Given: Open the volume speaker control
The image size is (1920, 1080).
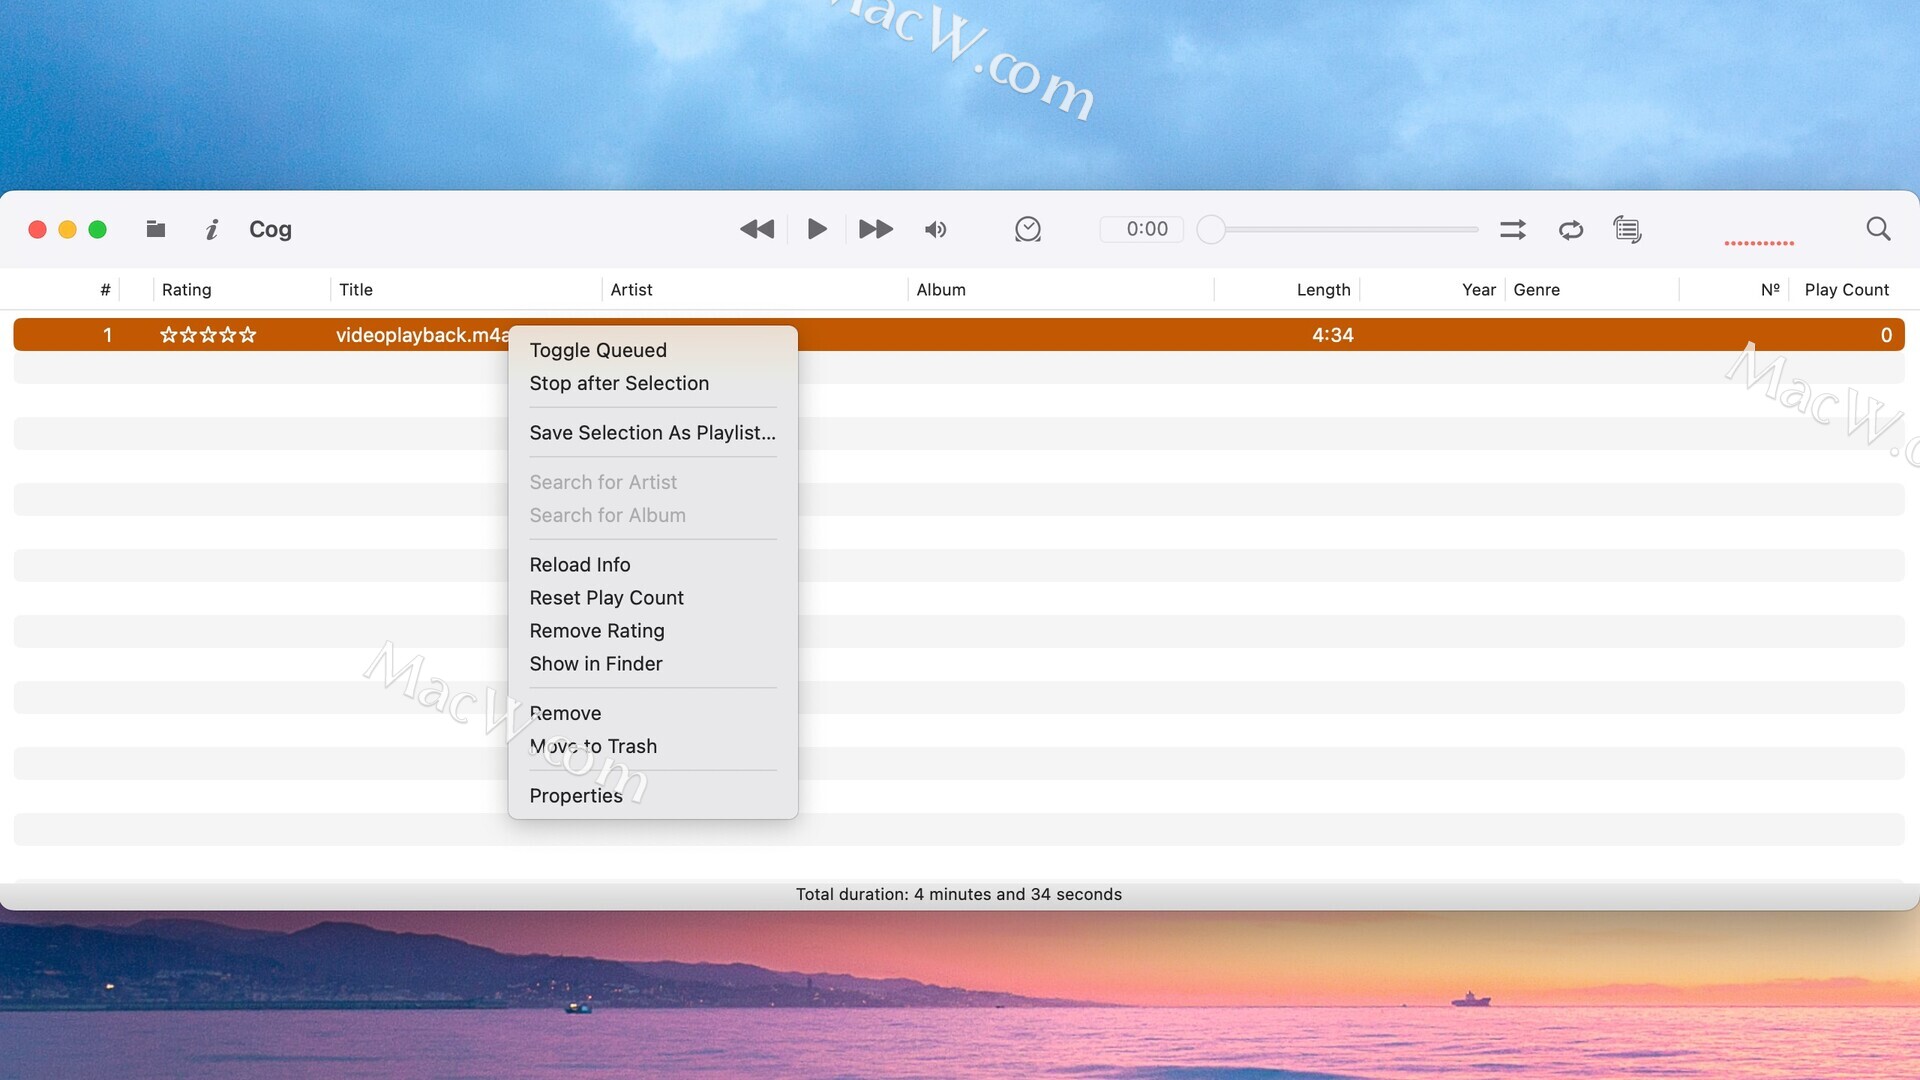Looking at the screenshot, I should pyautogui.click(x=935, y=230).
